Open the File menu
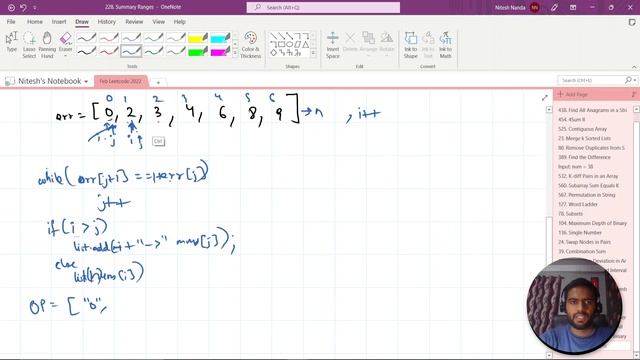The height and width of the screenshot is (360, 640). 11,22
